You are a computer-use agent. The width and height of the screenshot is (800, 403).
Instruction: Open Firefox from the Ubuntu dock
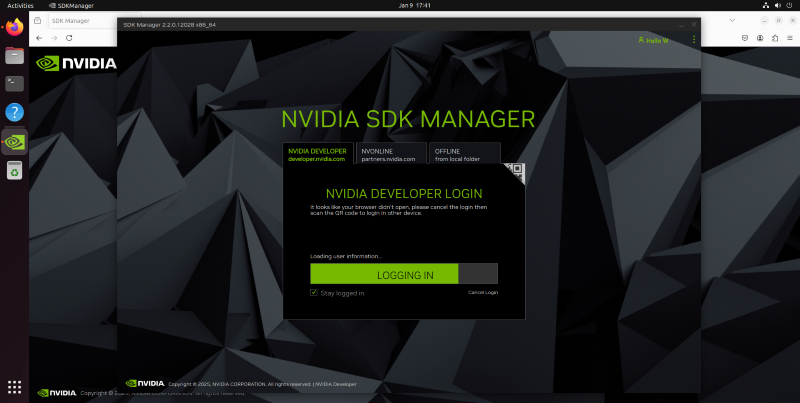[x=14, y=27]
